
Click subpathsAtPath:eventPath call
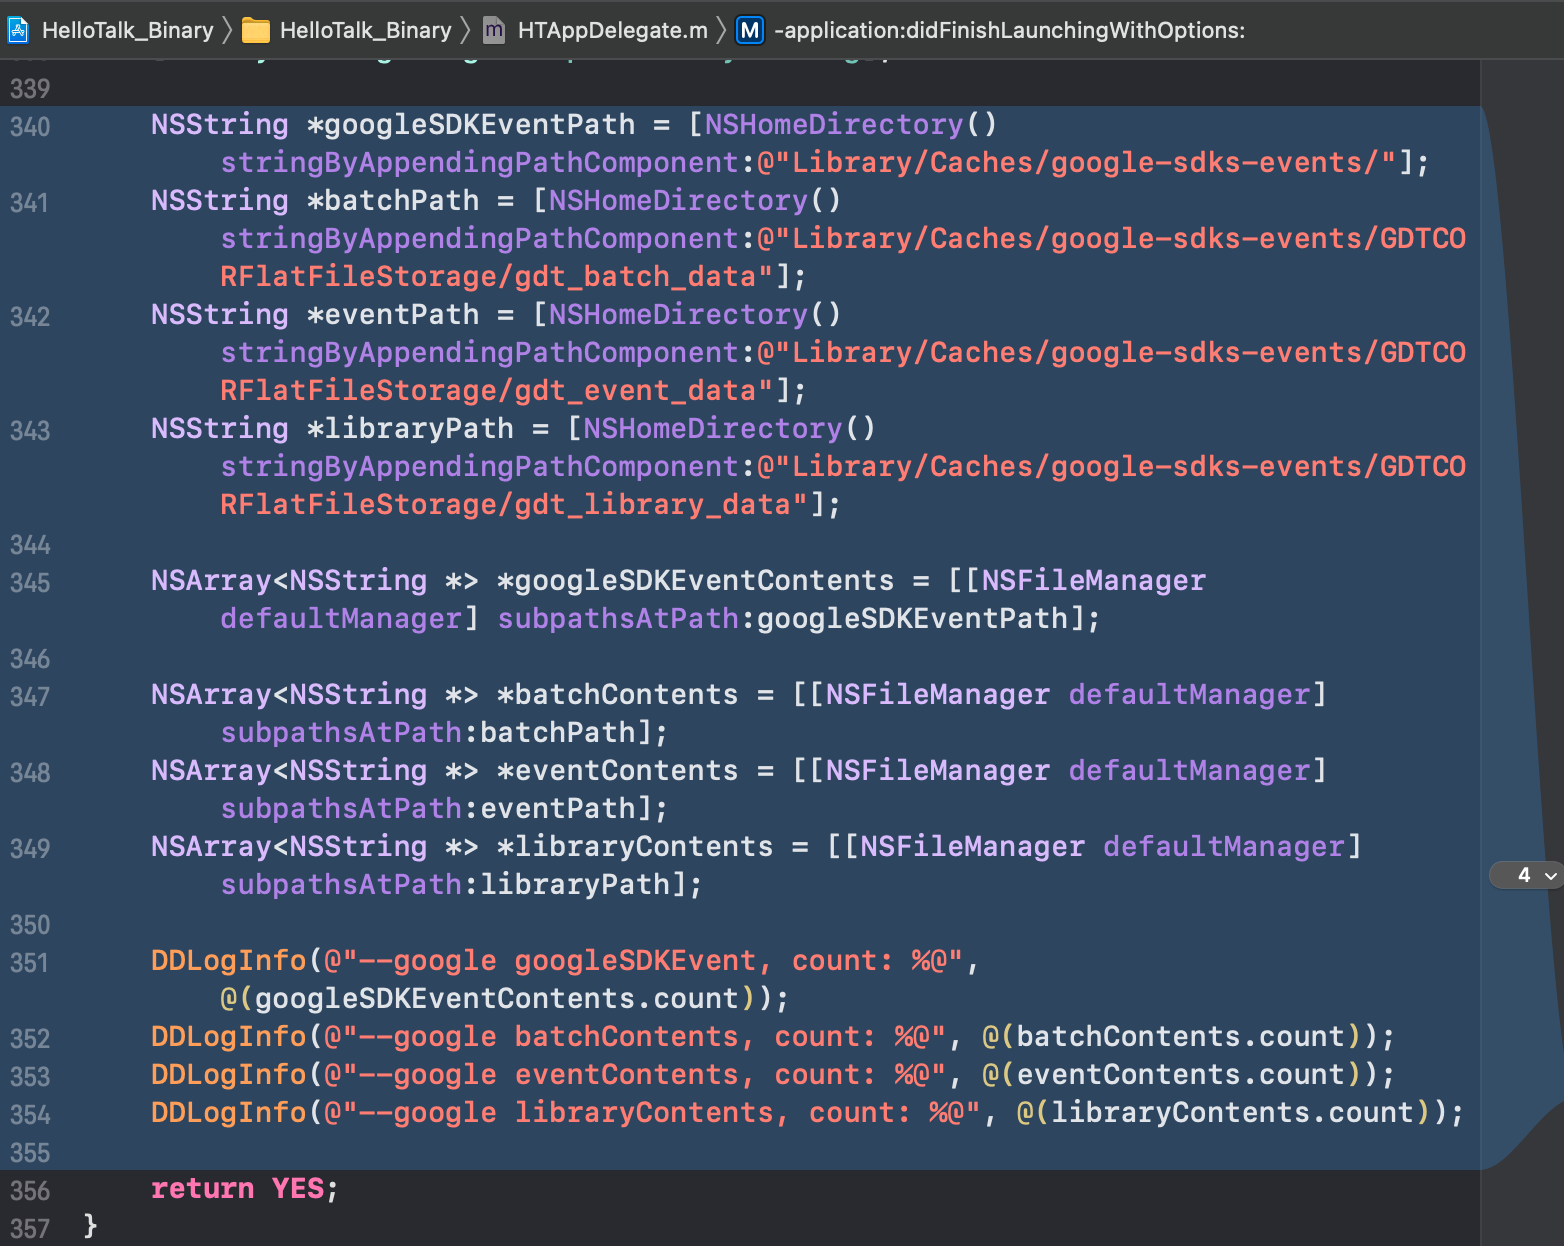coord(428,809)
